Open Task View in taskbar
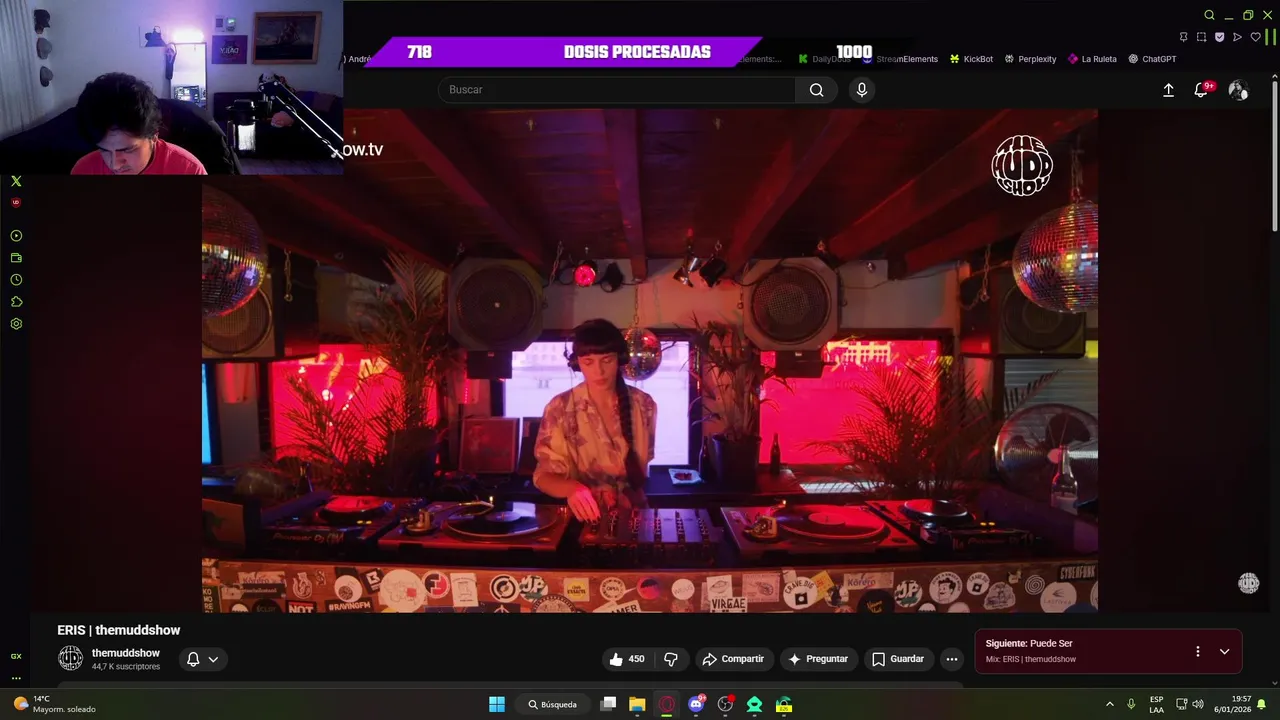This screenshot has width=1280, height=720. (608, 704)
